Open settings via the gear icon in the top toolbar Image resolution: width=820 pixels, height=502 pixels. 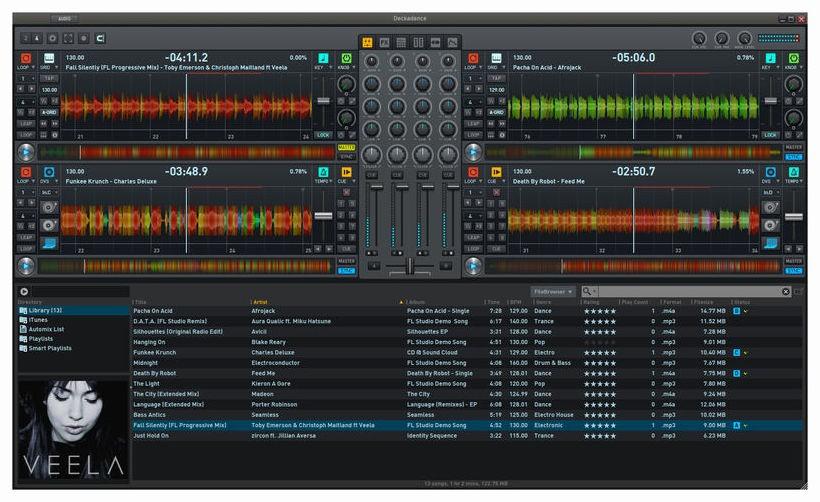(x=52, y=38)
